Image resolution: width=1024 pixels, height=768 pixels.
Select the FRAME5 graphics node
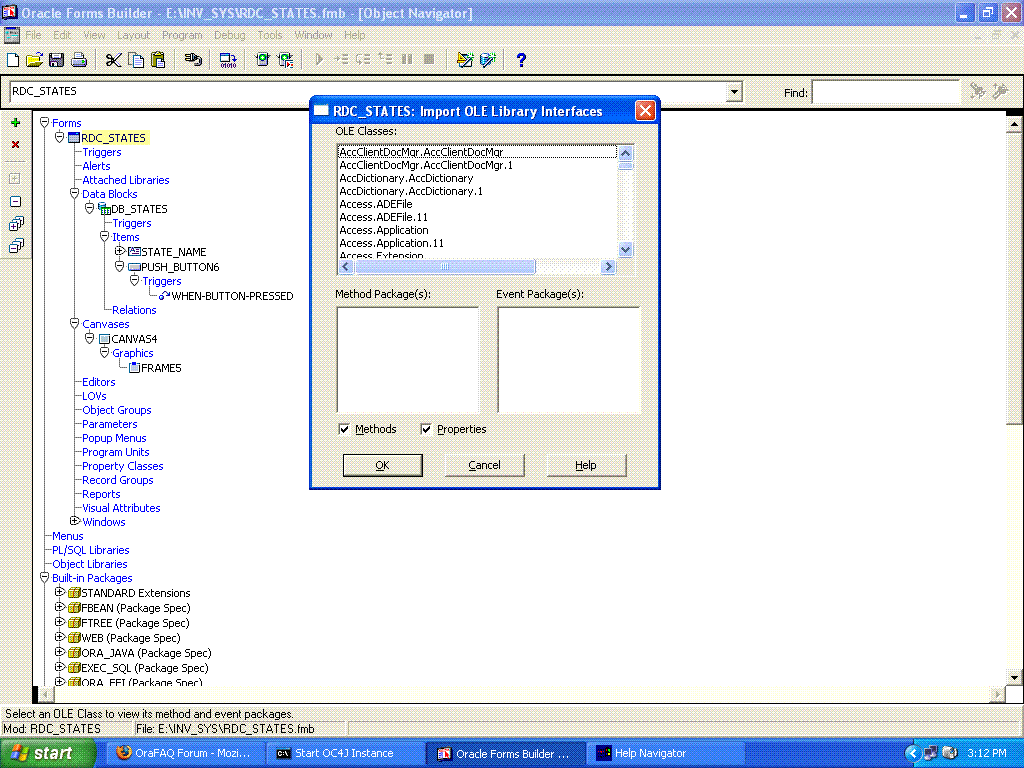tap(161, 368)
